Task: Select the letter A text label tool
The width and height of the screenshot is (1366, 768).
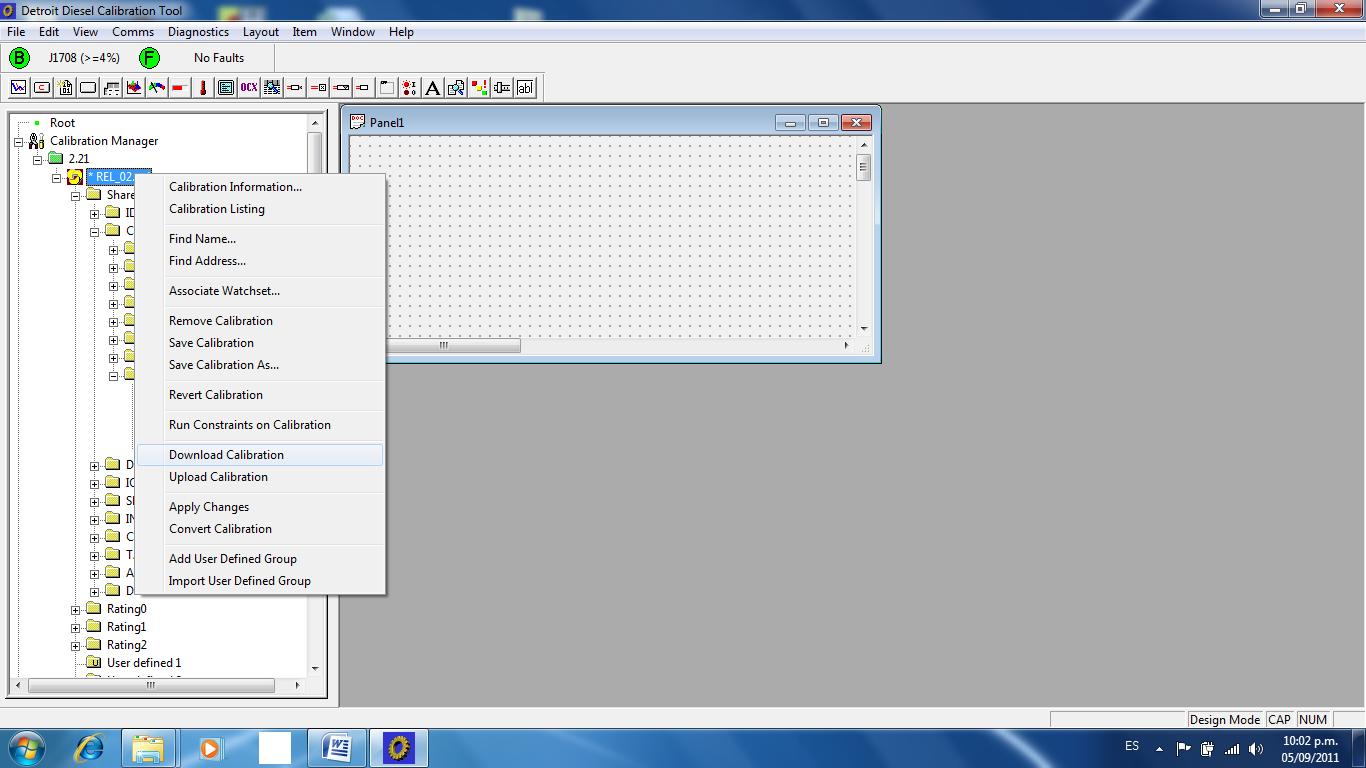Action: [x=433, y=87]
